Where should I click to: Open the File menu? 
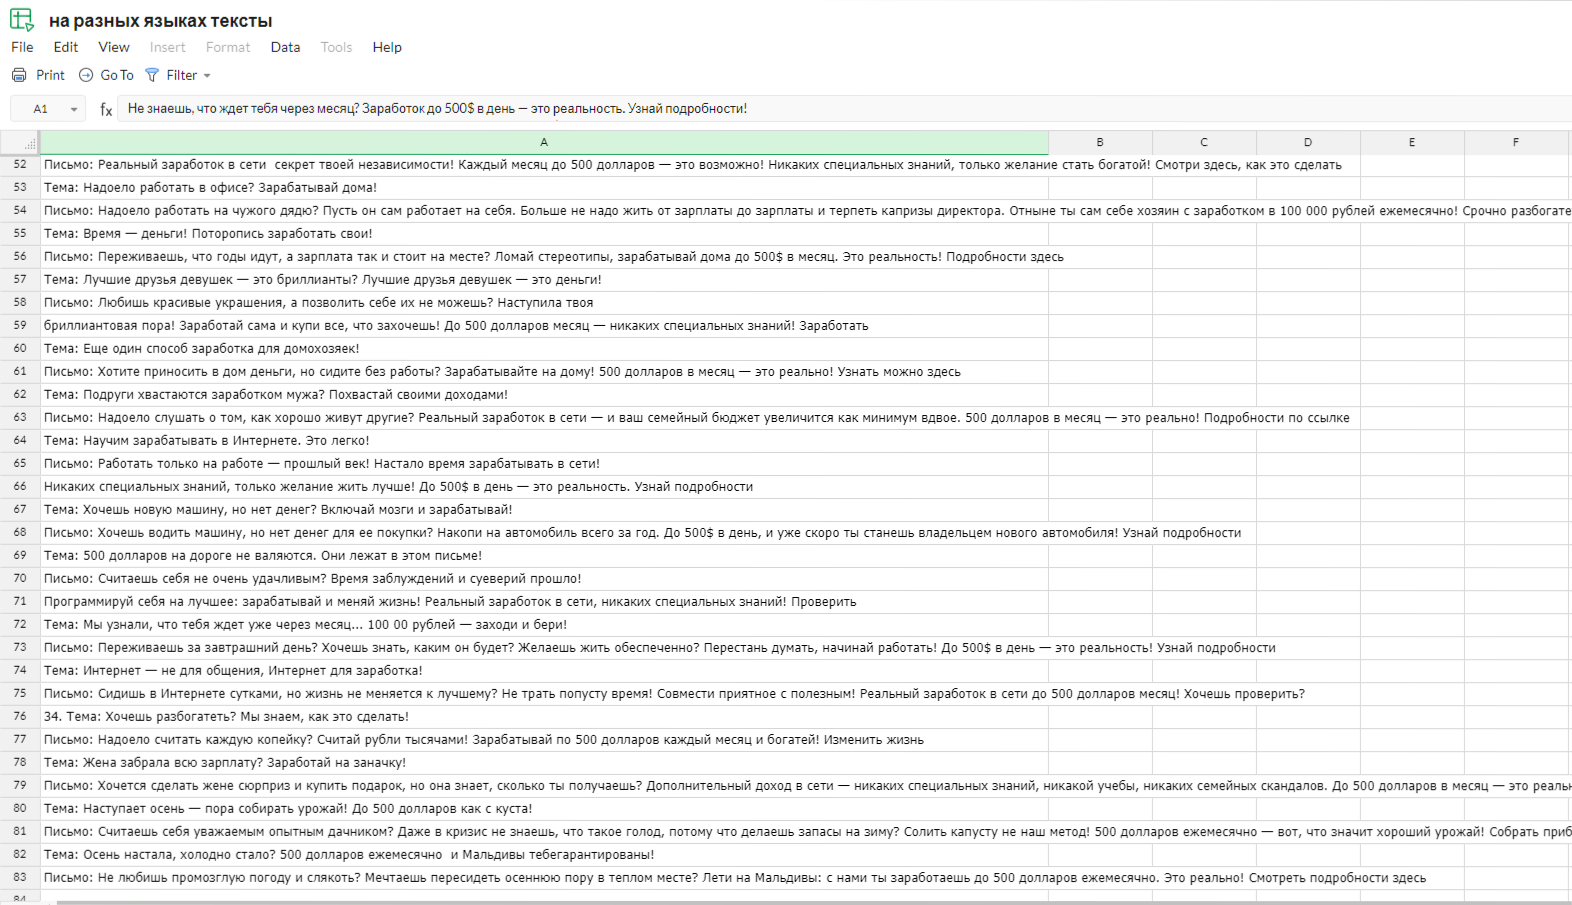coord(22,47)
